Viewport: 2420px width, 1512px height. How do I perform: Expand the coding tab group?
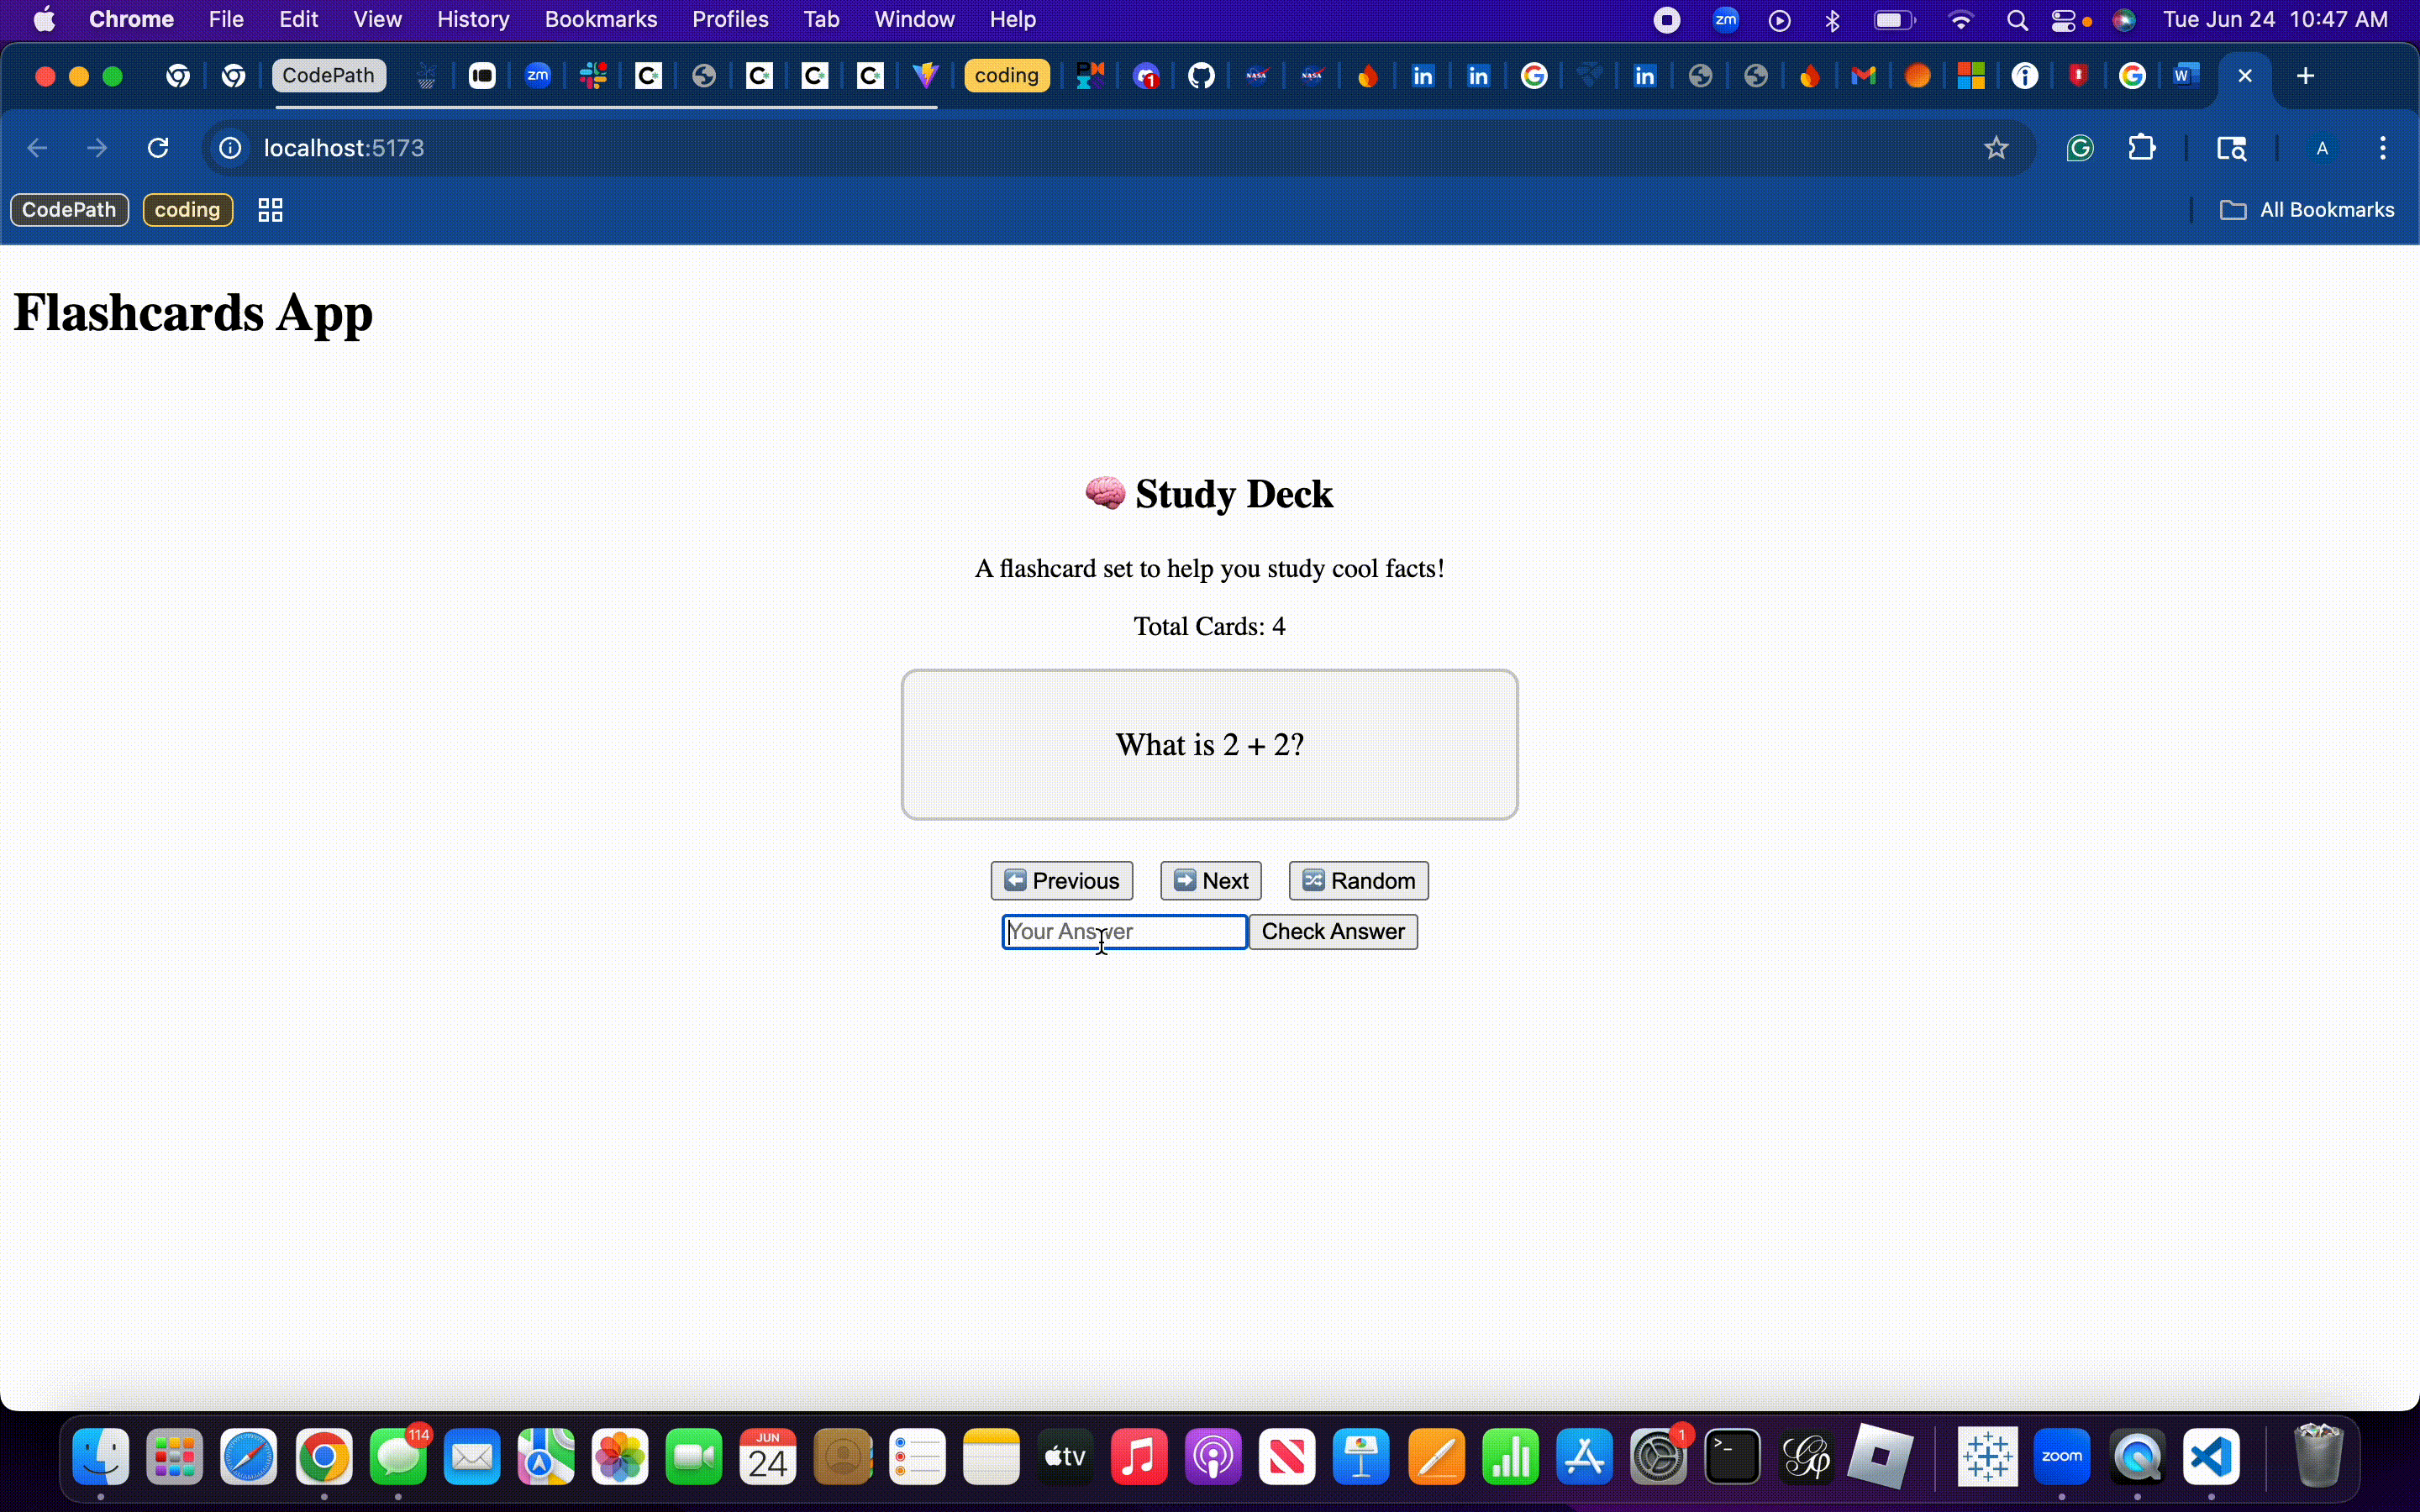coord(1006,75)
